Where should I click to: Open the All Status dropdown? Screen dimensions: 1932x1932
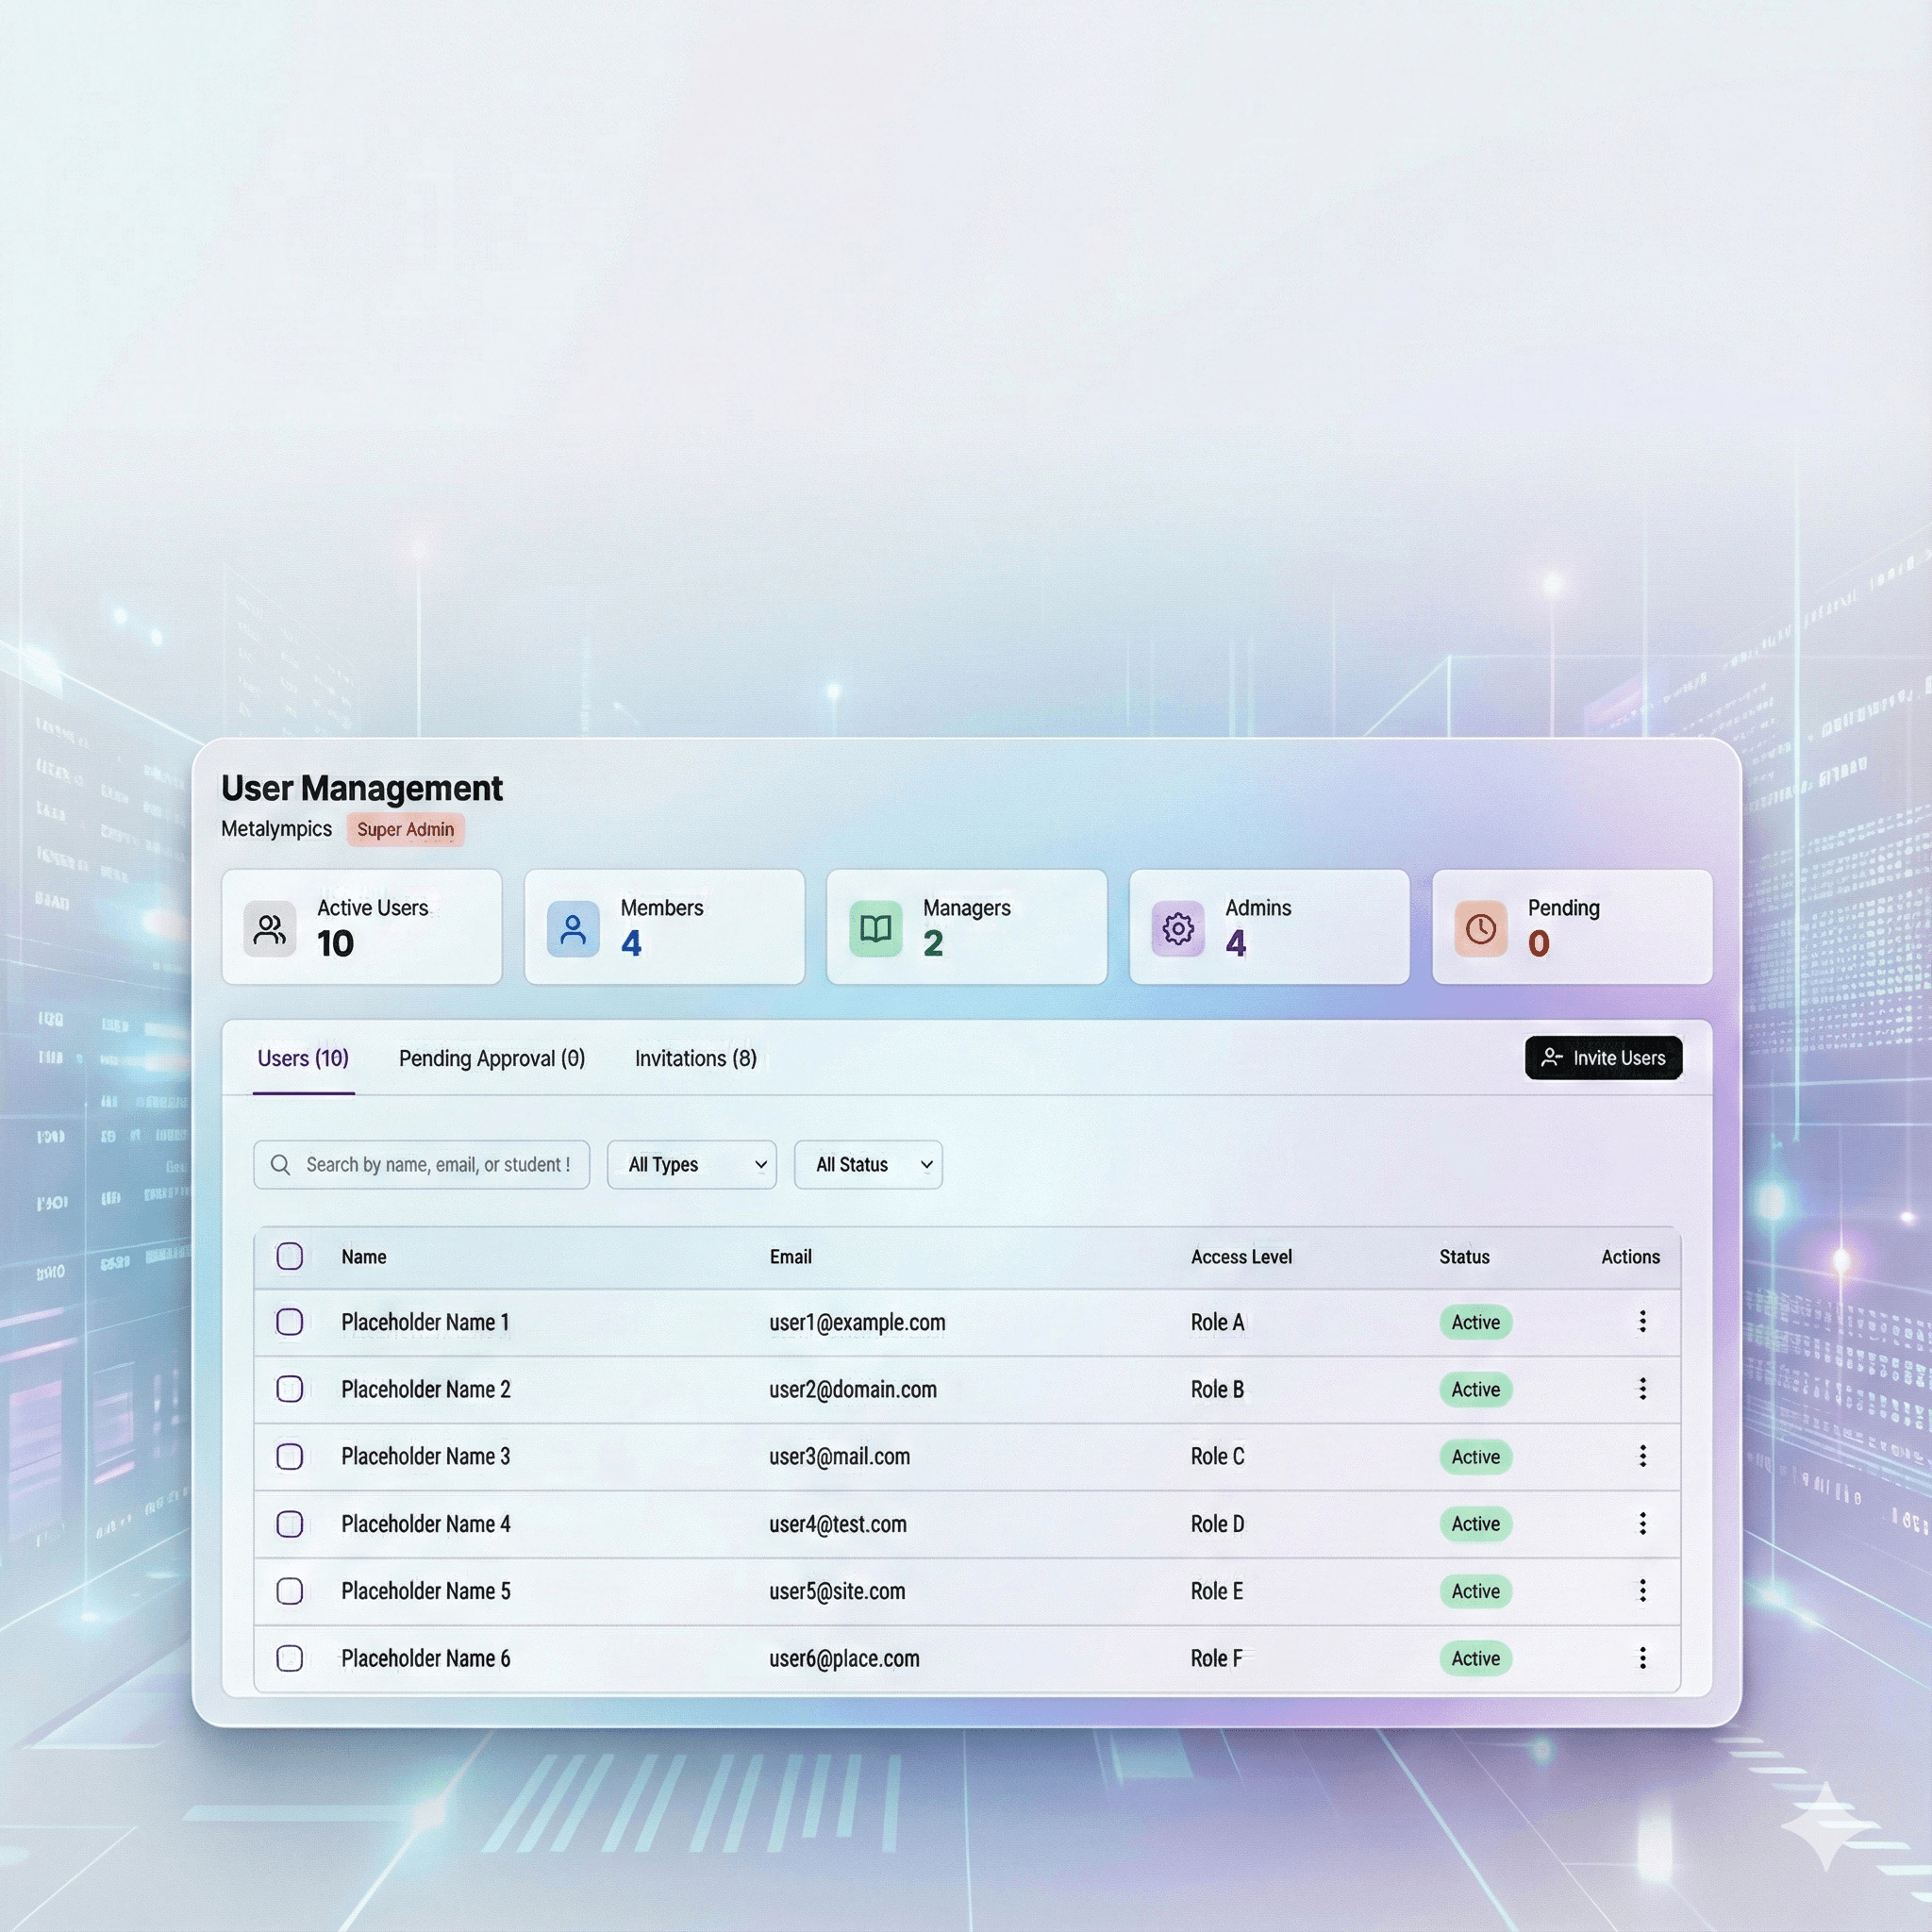click(868, 1165)
